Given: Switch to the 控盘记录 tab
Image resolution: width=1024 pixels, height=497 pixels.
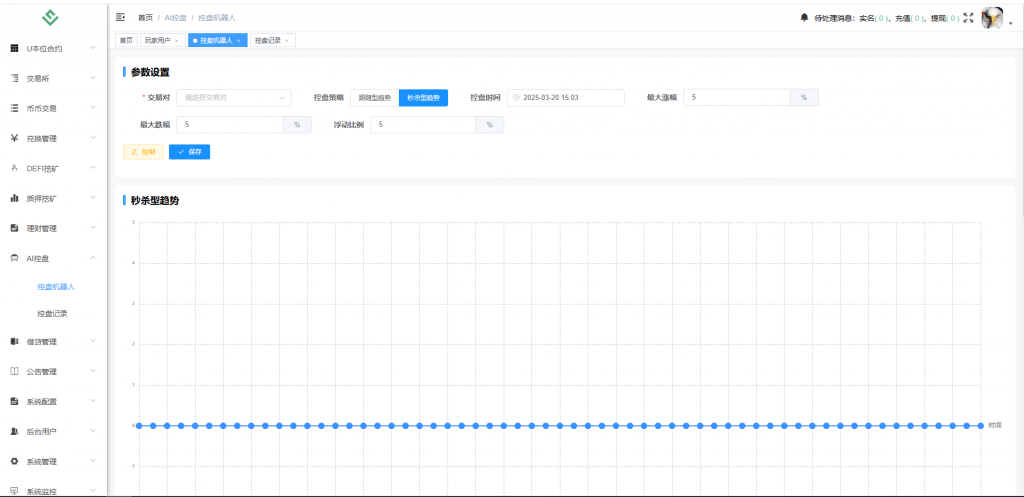Looking at the screenshot, I should pyautogui.click(x=272, y=40).
